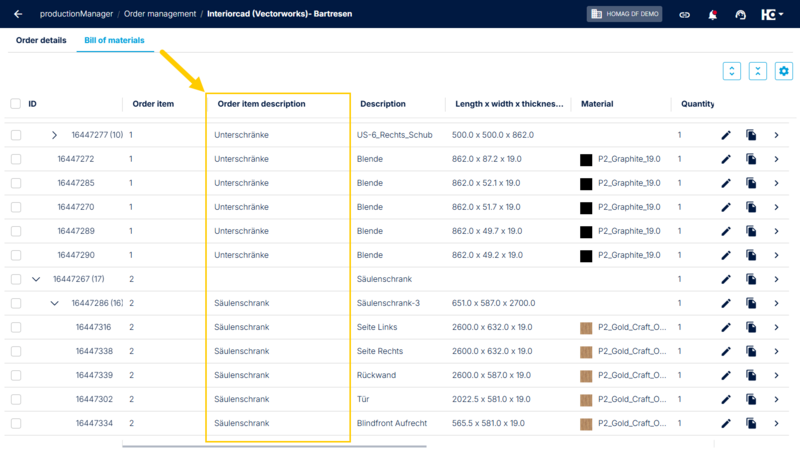800x450 pixels.
Task: Open details chevron for Tür row
Action: click(776, 399)
